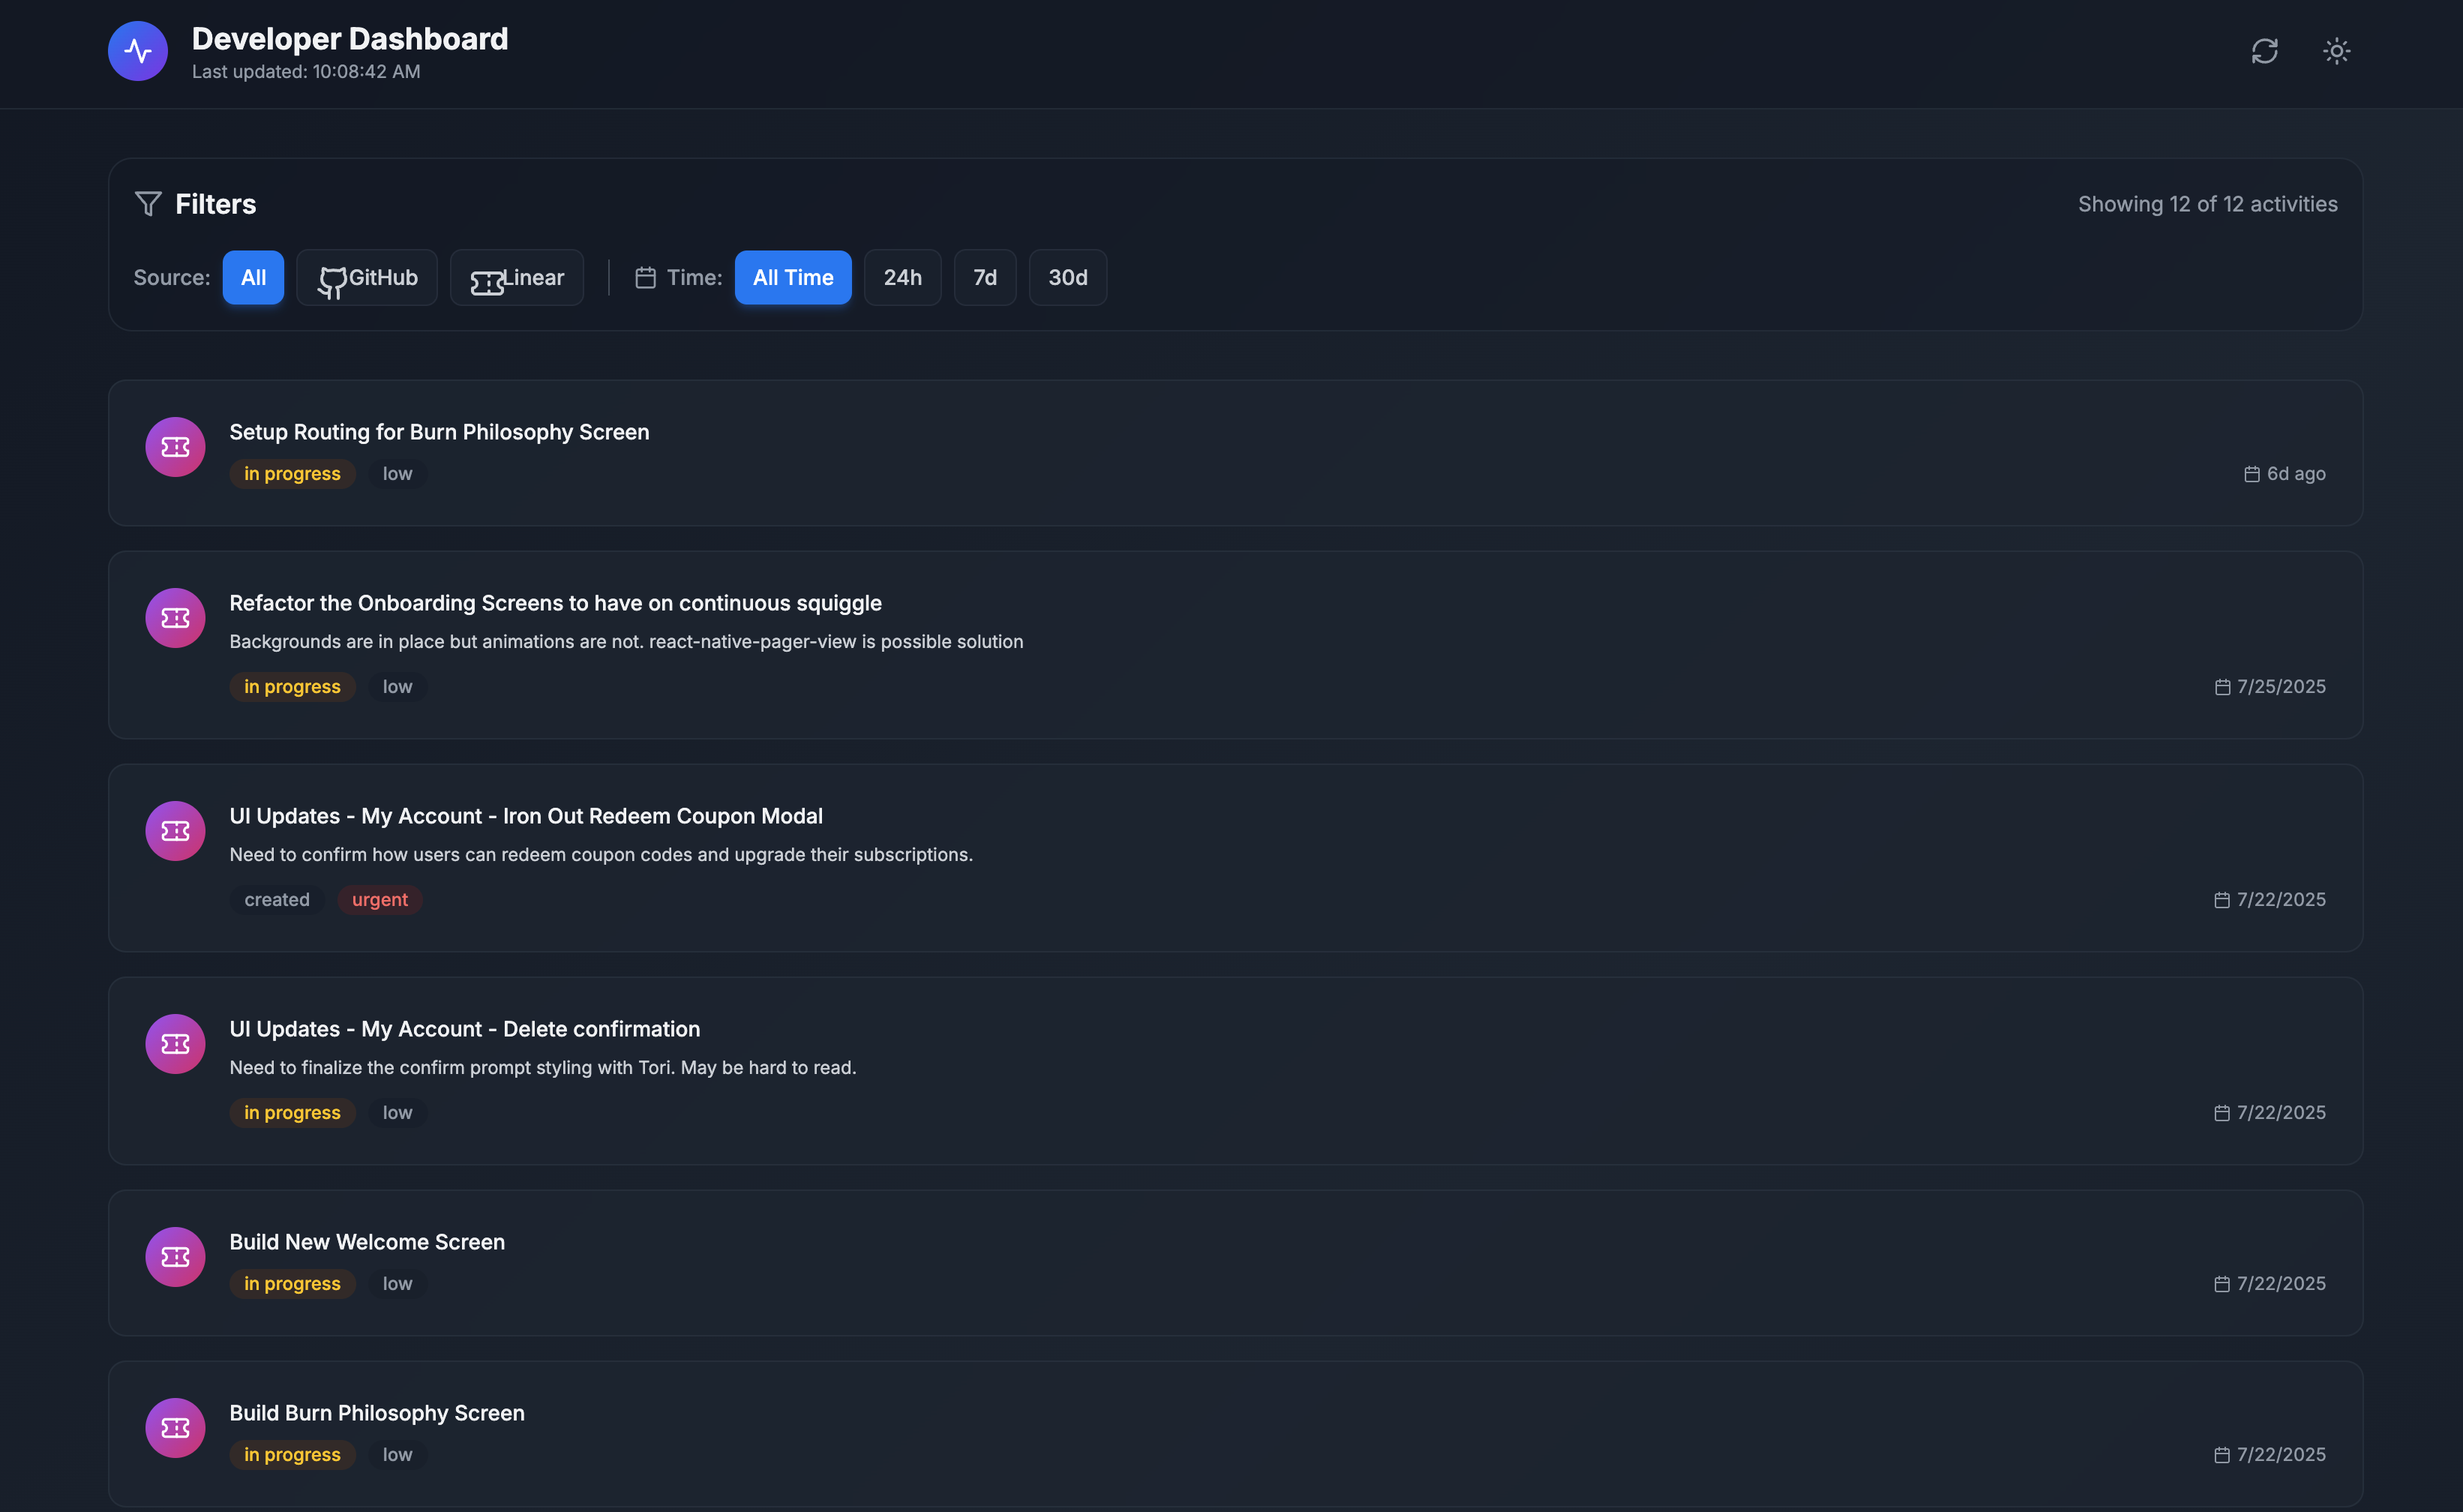The image size is (2463, 1512).
Task: Click low badge on Setup Routing card
Action: pyautogui.click(x=397, y=474)
